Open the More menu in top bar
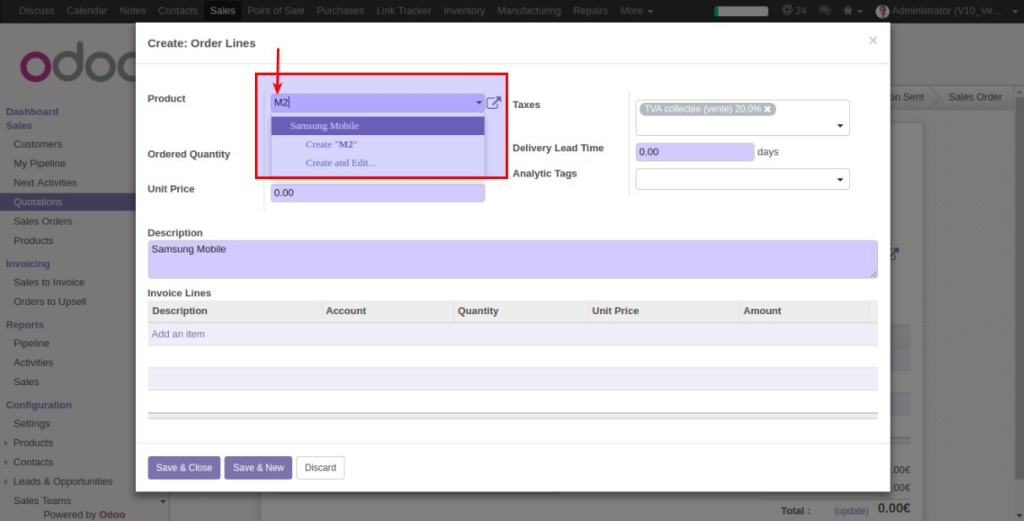The width and height of the screenshot is (1024, 521). [x=636, y=11]
